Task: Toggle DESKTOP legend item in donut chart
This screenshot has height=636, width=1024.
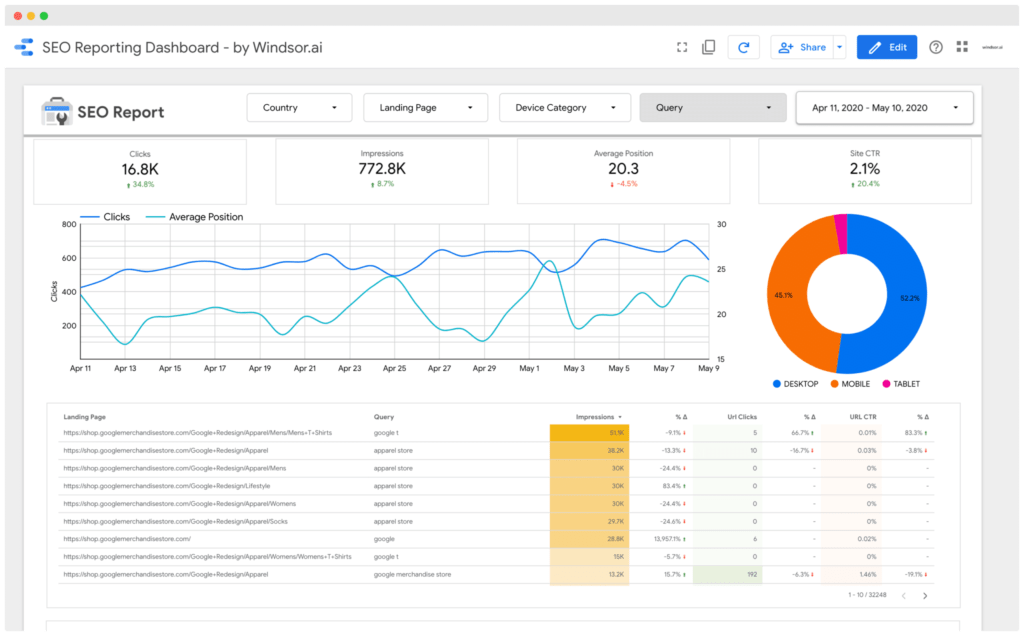Action: pos(795,384)
